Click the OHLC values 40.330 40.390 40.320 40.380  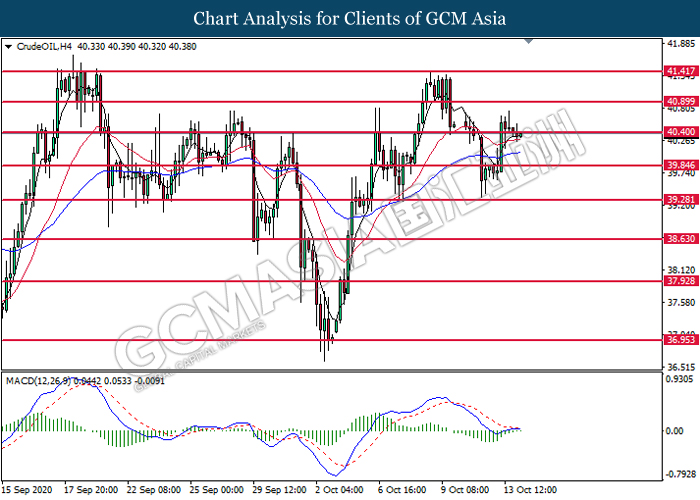(x=137, y=46)
